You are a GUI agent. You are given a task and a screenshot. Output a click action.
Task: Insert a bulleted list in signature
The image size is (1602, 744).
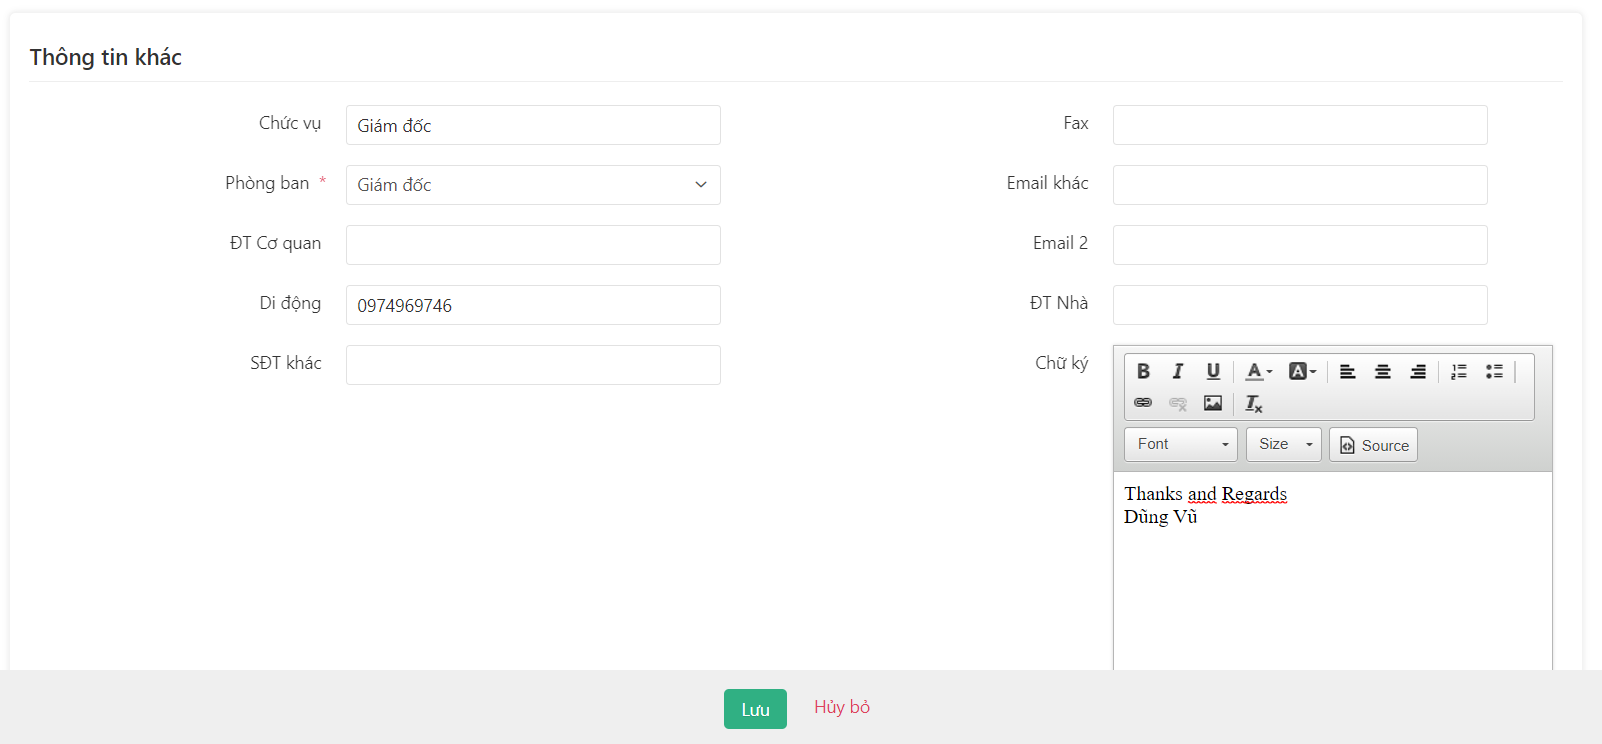coord(1494,371)
